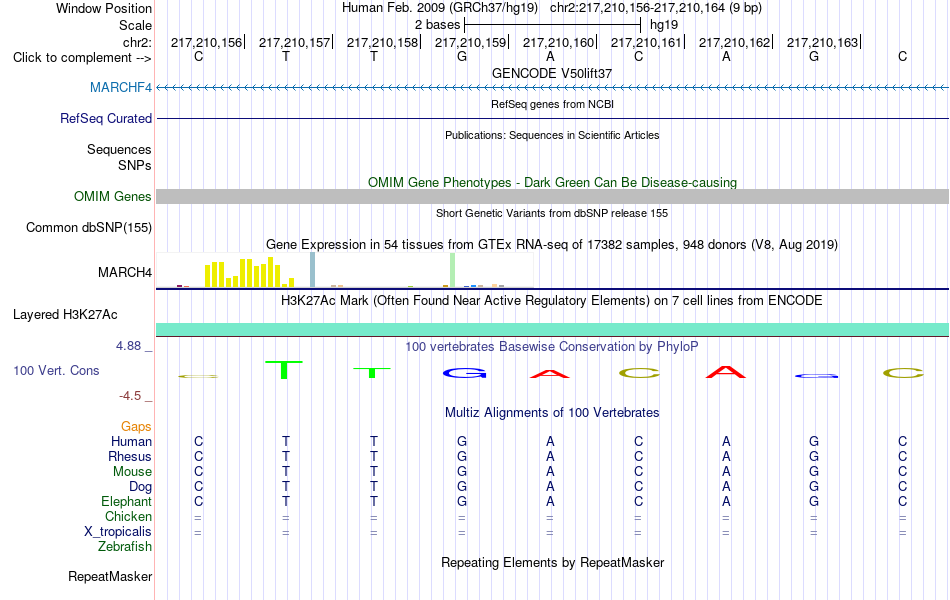Click the gray OMIM Genes bar

pos(552,196)
